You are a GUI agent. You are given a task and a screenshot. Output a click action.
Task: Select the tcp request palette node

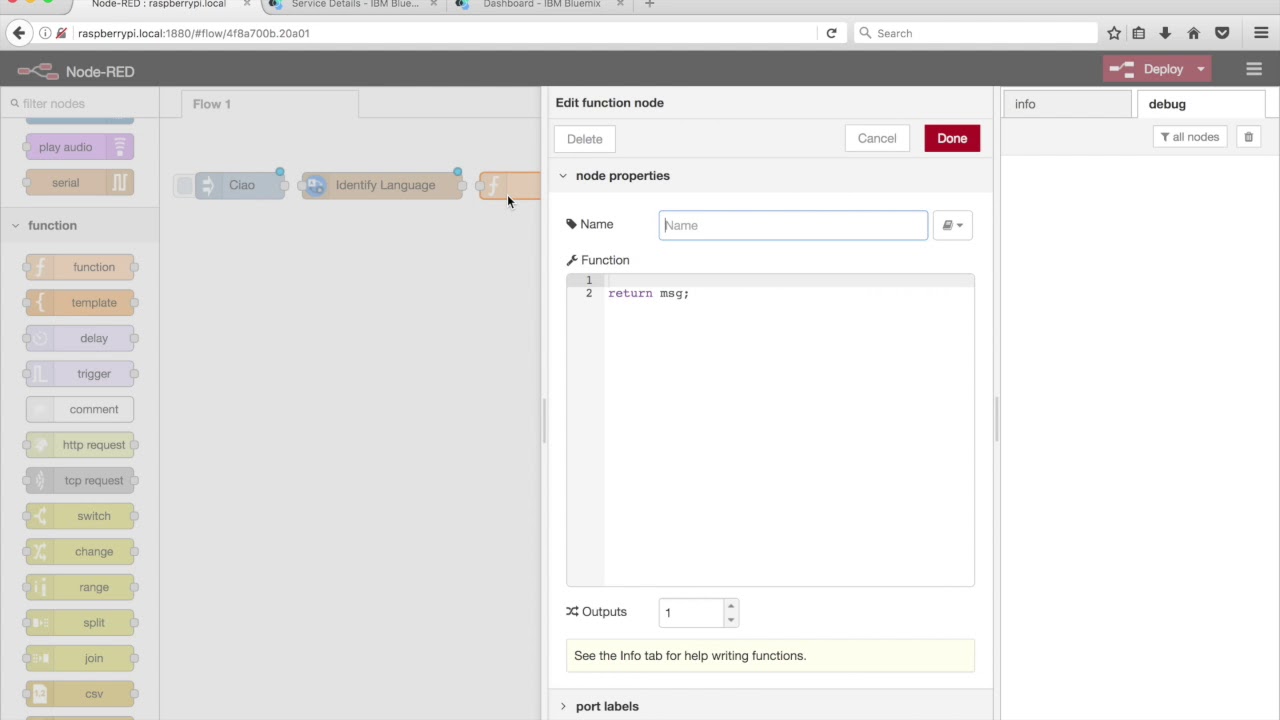[x=80, y=480]
